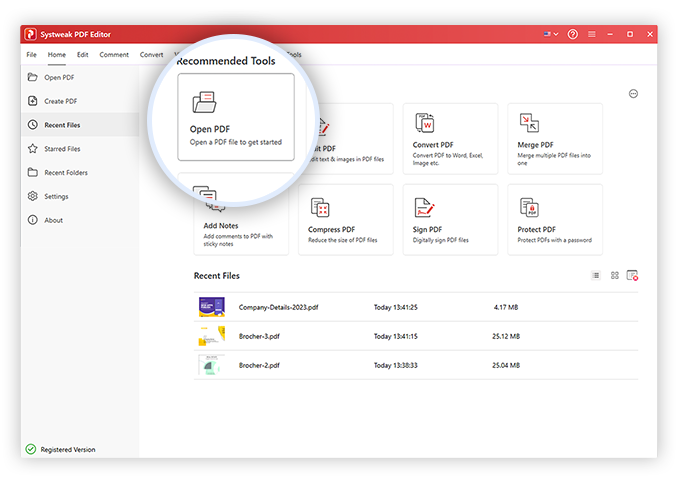Click the Compress PDF card title
This screenshot has width=678, height=484.
[x=331, y=230]
